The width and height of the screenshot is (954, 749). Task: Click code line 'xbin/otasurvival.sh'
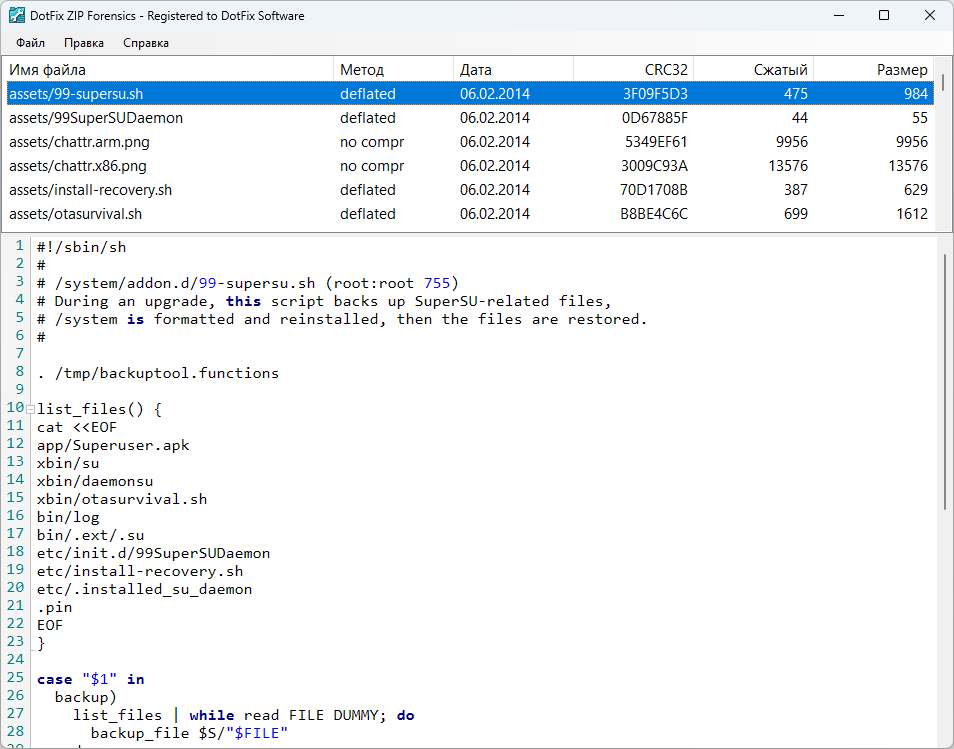(x=122, y=499)
